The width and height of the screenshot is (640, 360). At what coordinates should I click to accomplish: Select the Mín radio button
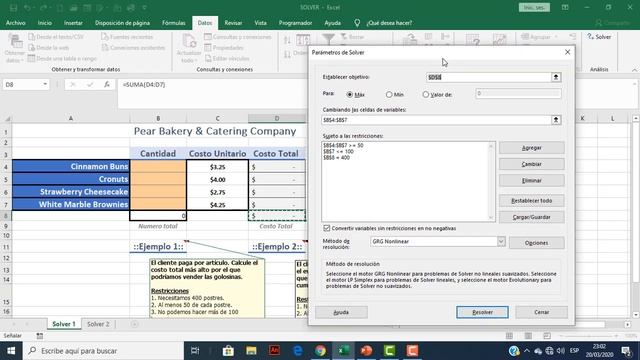point(389,94)
